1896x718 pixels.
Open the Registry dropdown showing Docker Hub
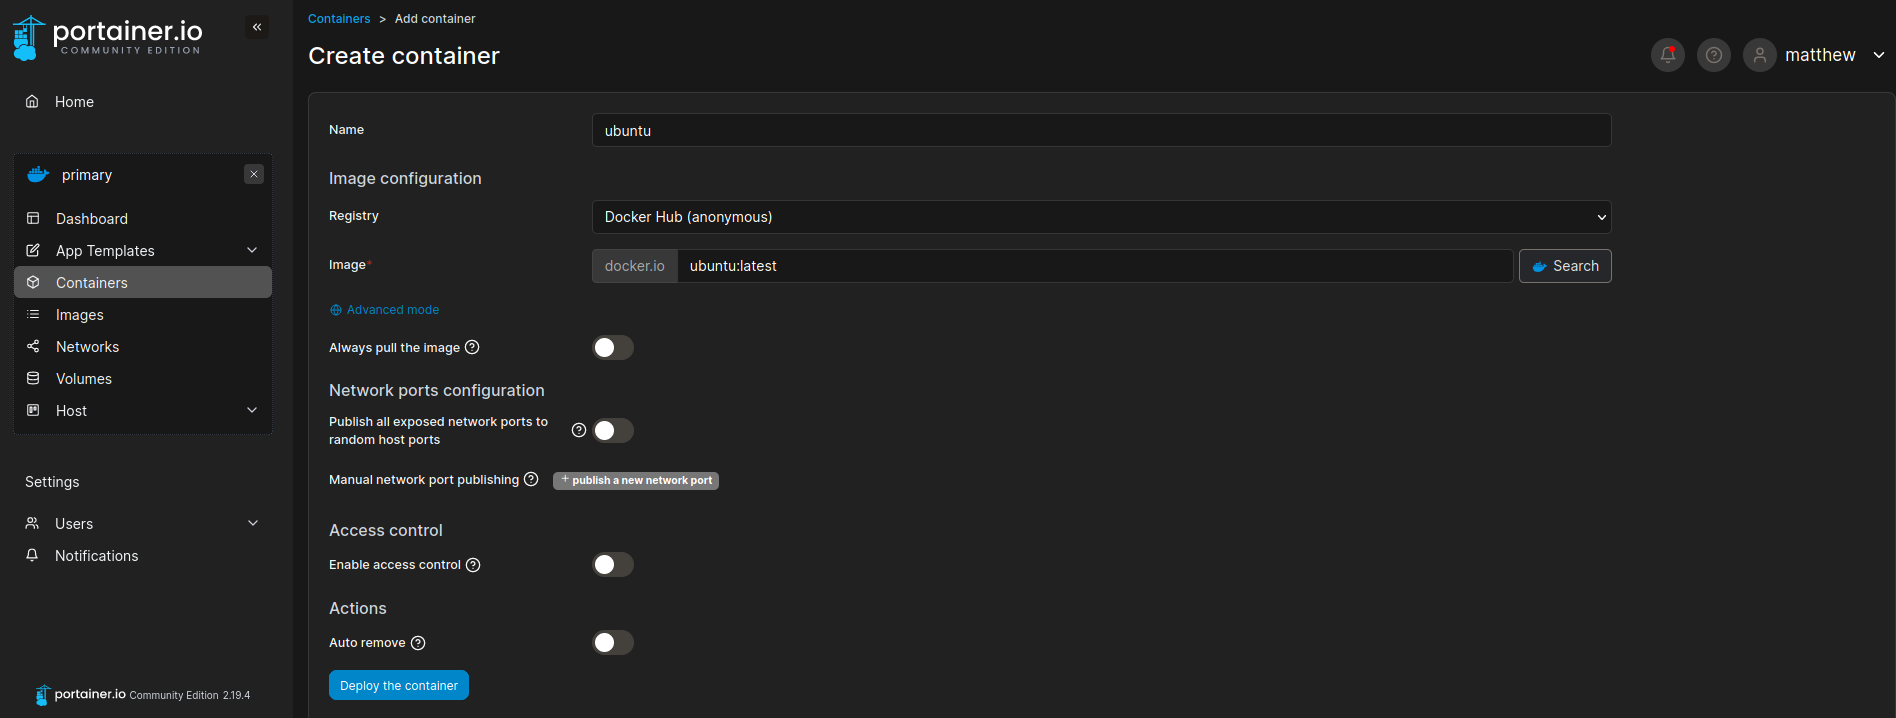coord(1101,217)
